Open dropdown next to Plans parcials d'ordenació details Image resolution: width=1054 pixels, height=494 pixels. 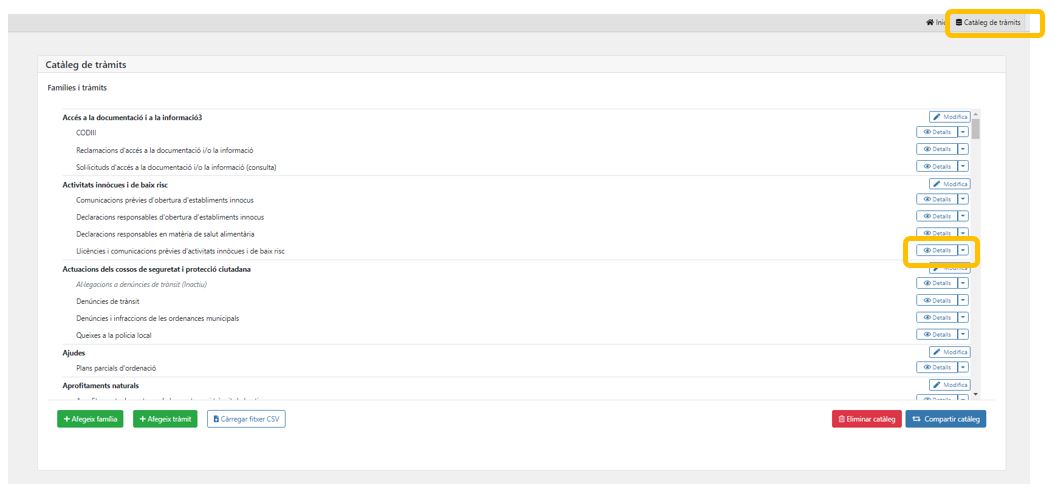pos(963,368)
